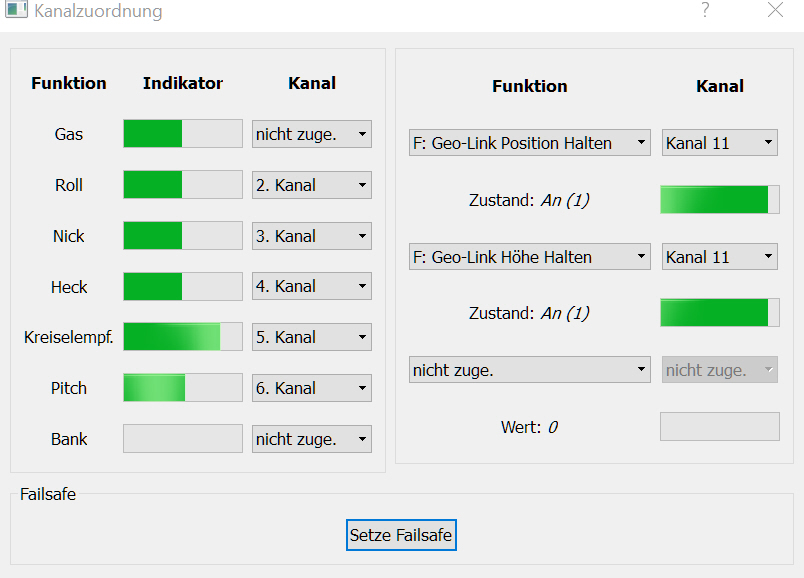Expand the Nick channel selector
804x578 pixels.
click(311, 236)
